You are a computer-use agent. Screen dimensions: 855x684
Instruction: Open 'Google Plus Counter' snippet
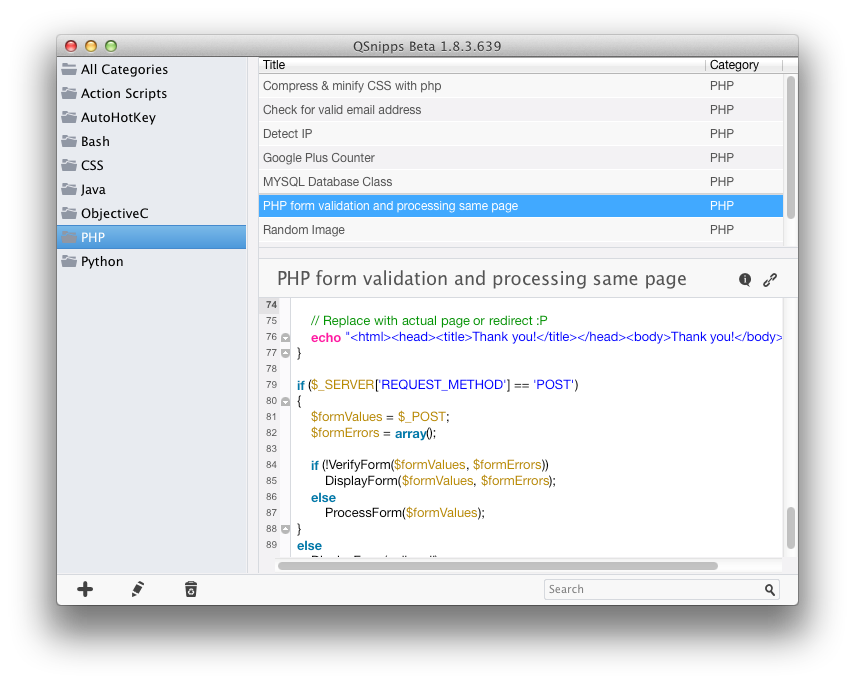tap(521, 158)
